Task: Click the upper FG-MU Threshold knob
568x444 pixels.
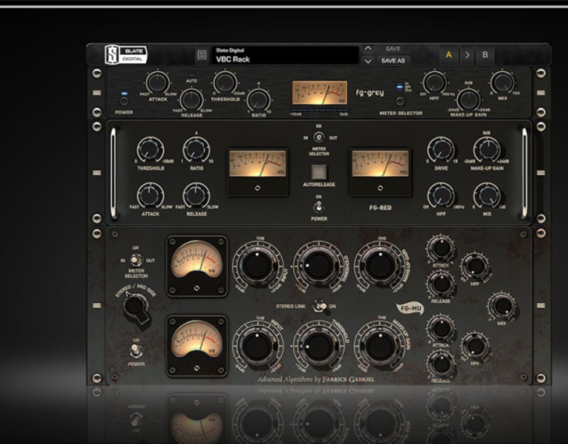Action: point(319,265)
